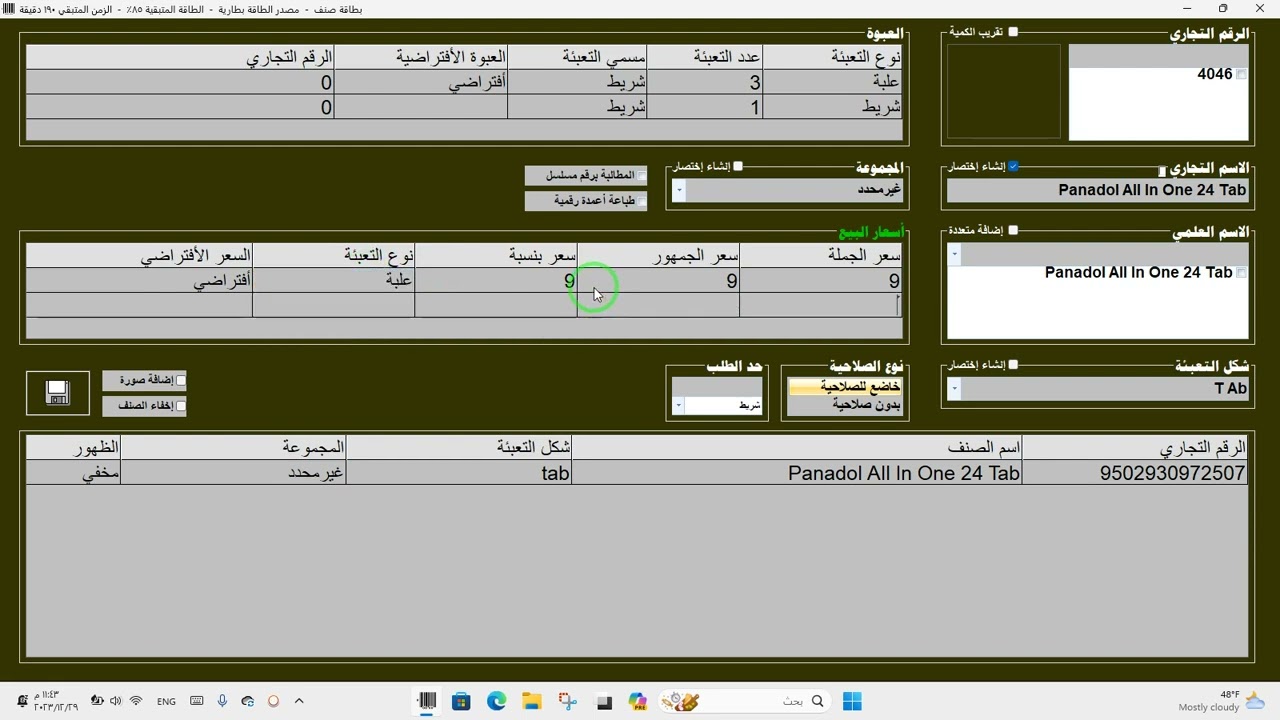
Task: Select barcode 9502930972507 in items grid
Action: 1136,473
